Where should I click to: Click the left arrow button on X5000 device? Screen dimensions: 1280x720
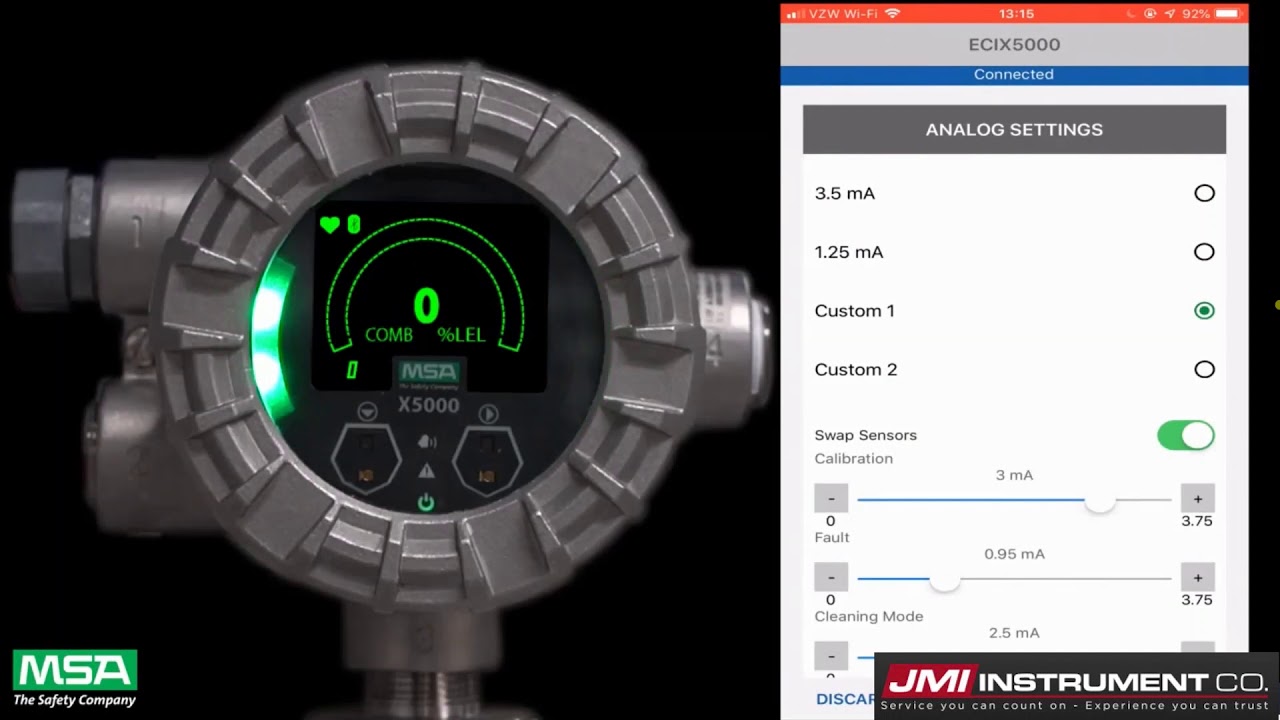coord(367,412)
